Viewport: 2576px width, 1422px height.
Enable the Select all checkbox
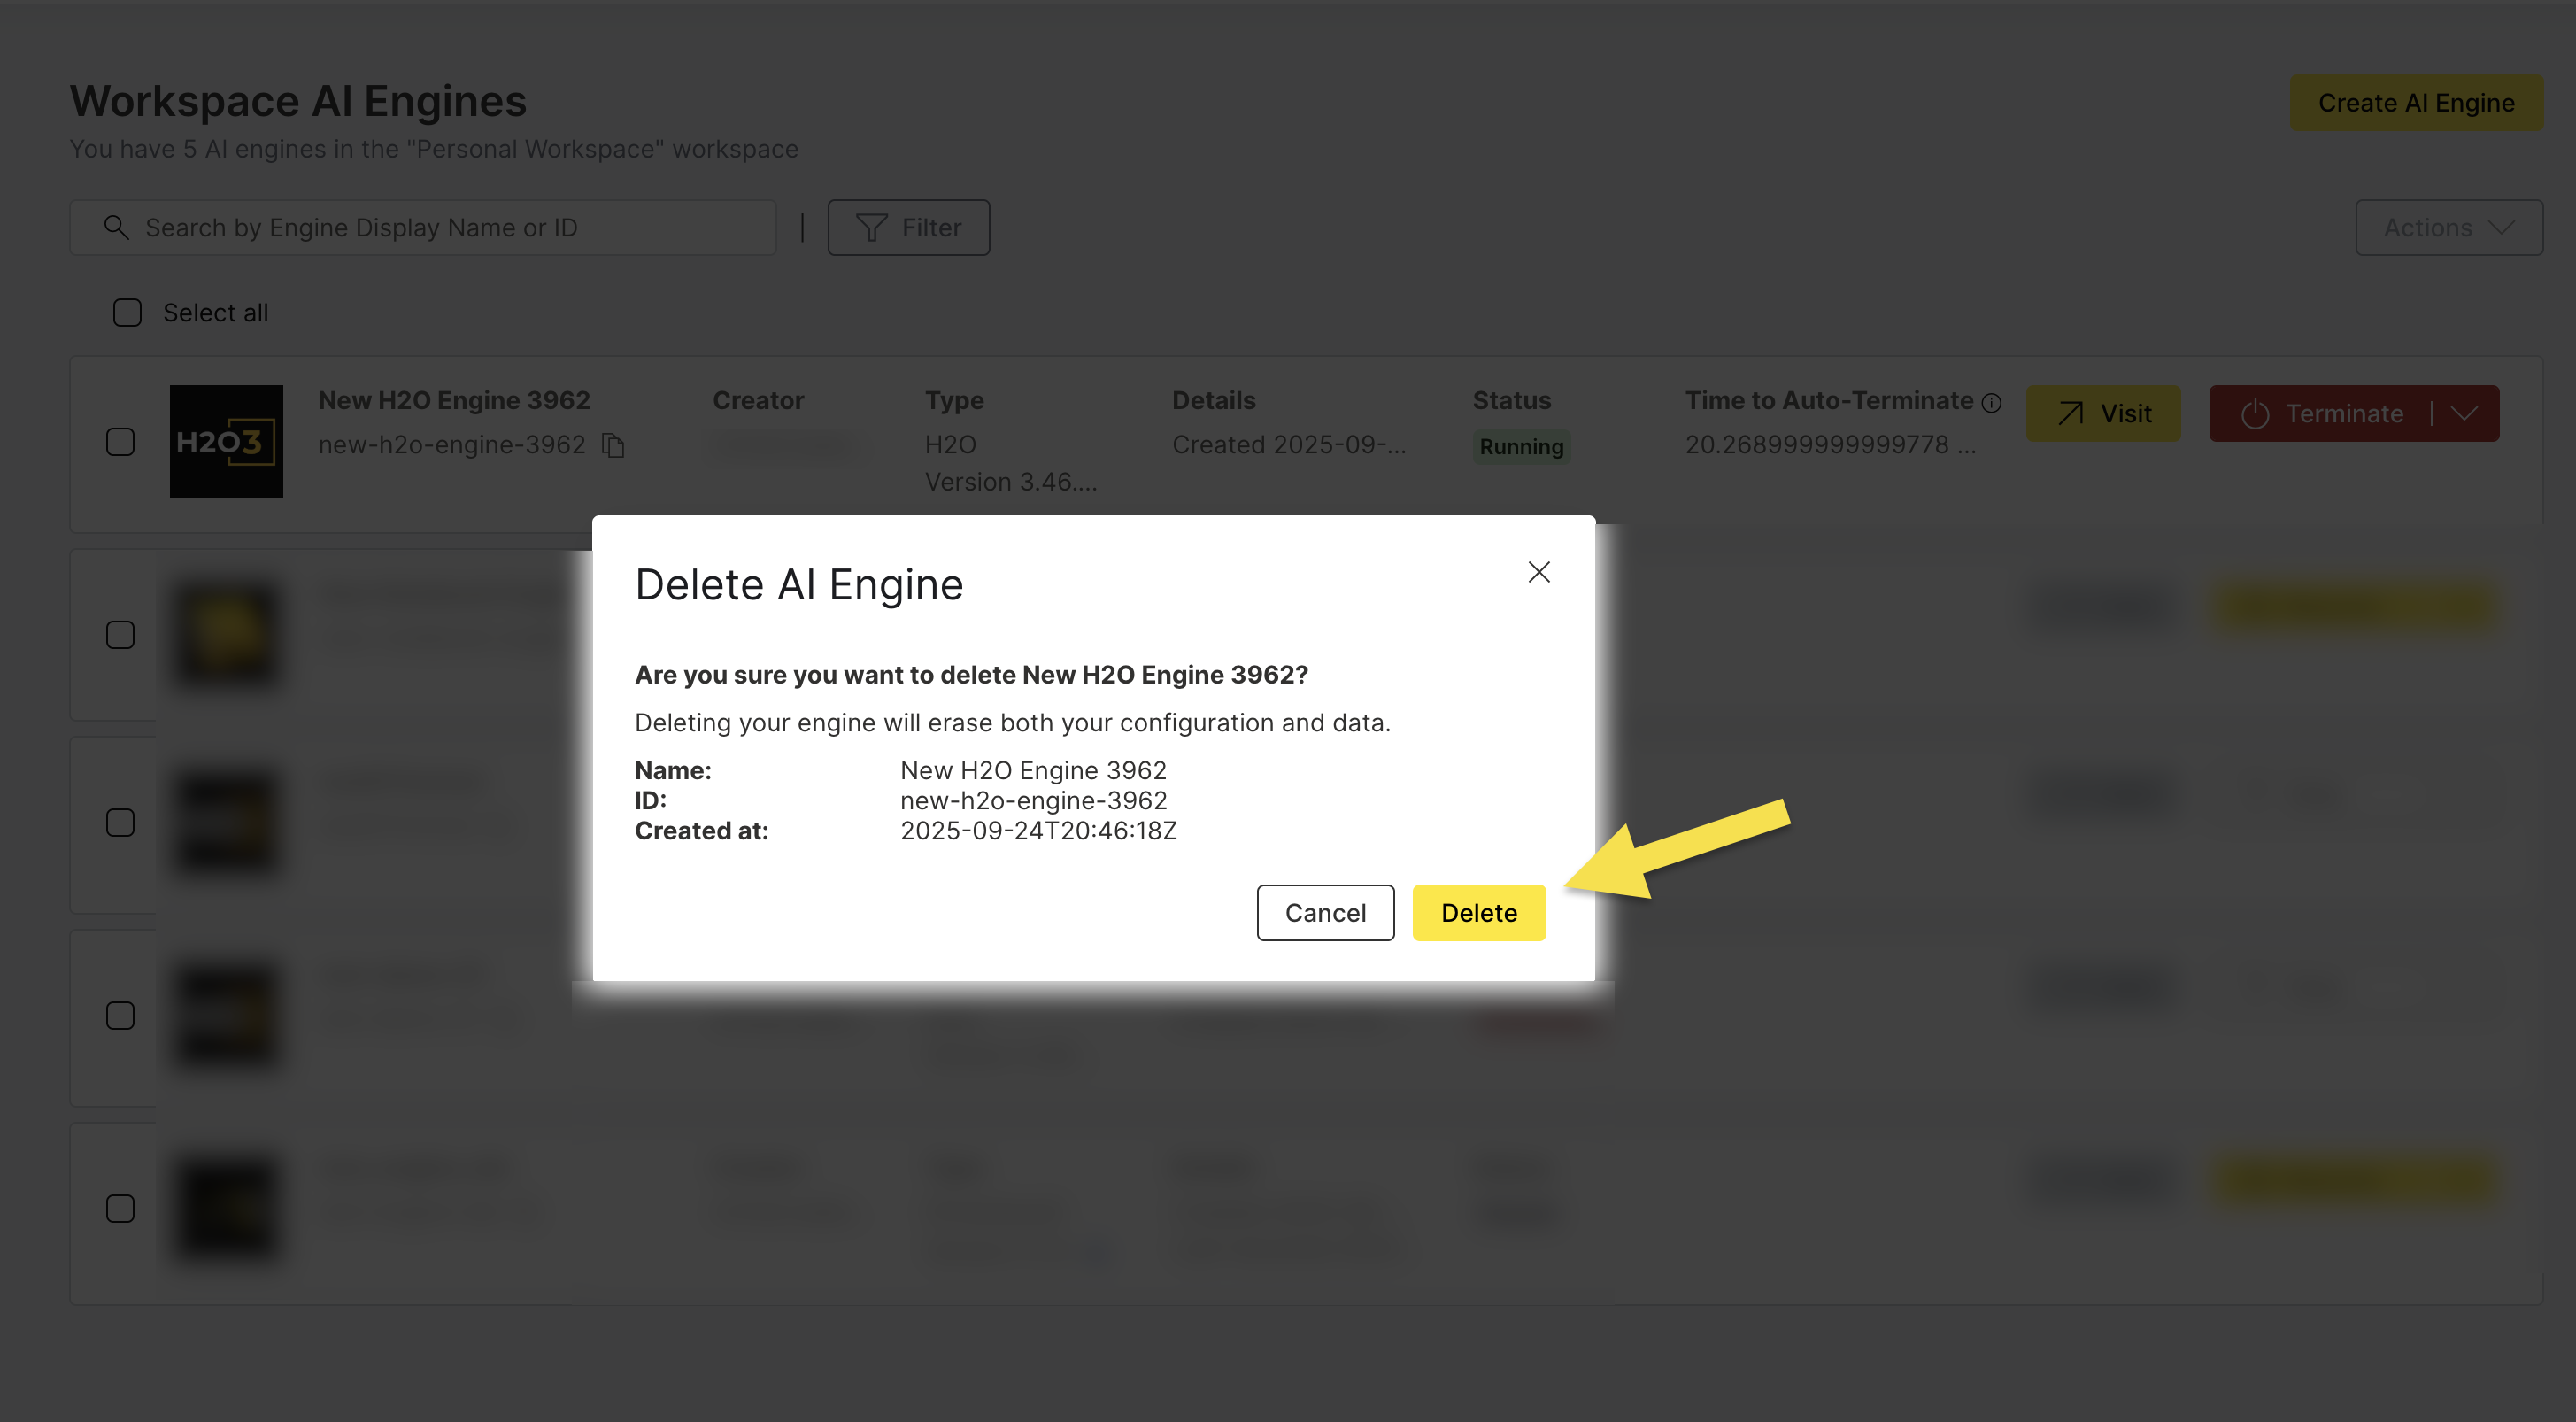(127, 312)
